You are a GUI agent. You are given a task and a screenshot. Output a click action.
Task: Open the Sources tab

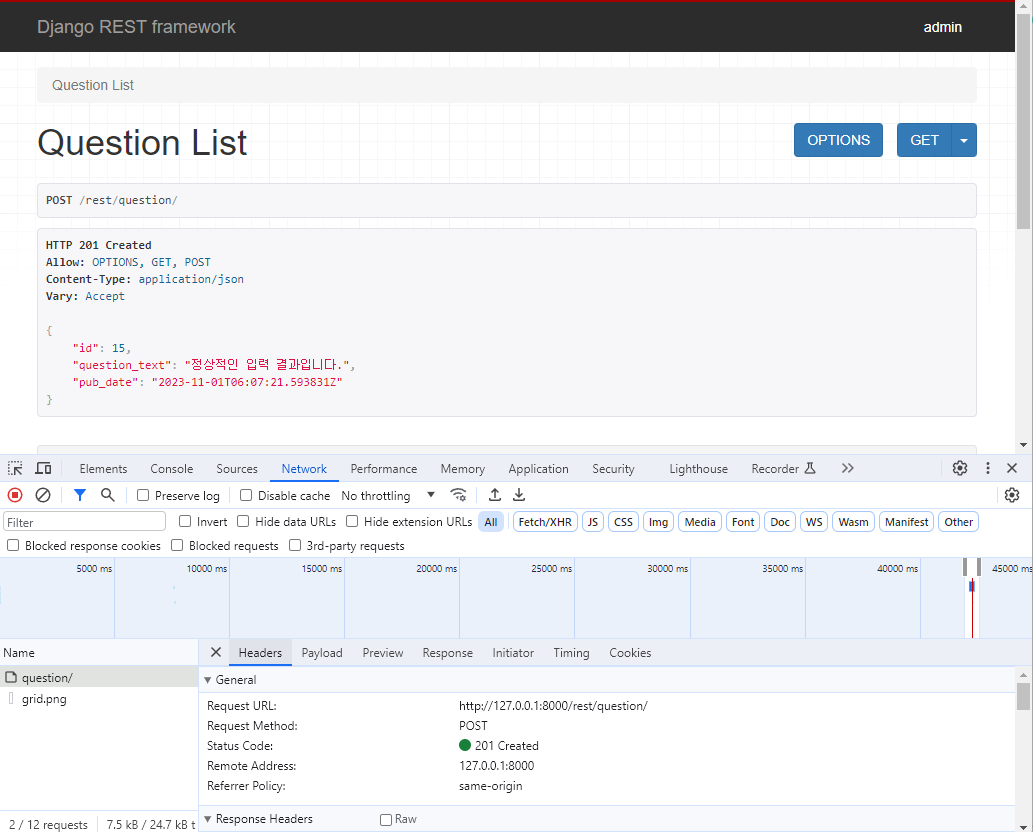pyautogui.click(x=237, y=468)
